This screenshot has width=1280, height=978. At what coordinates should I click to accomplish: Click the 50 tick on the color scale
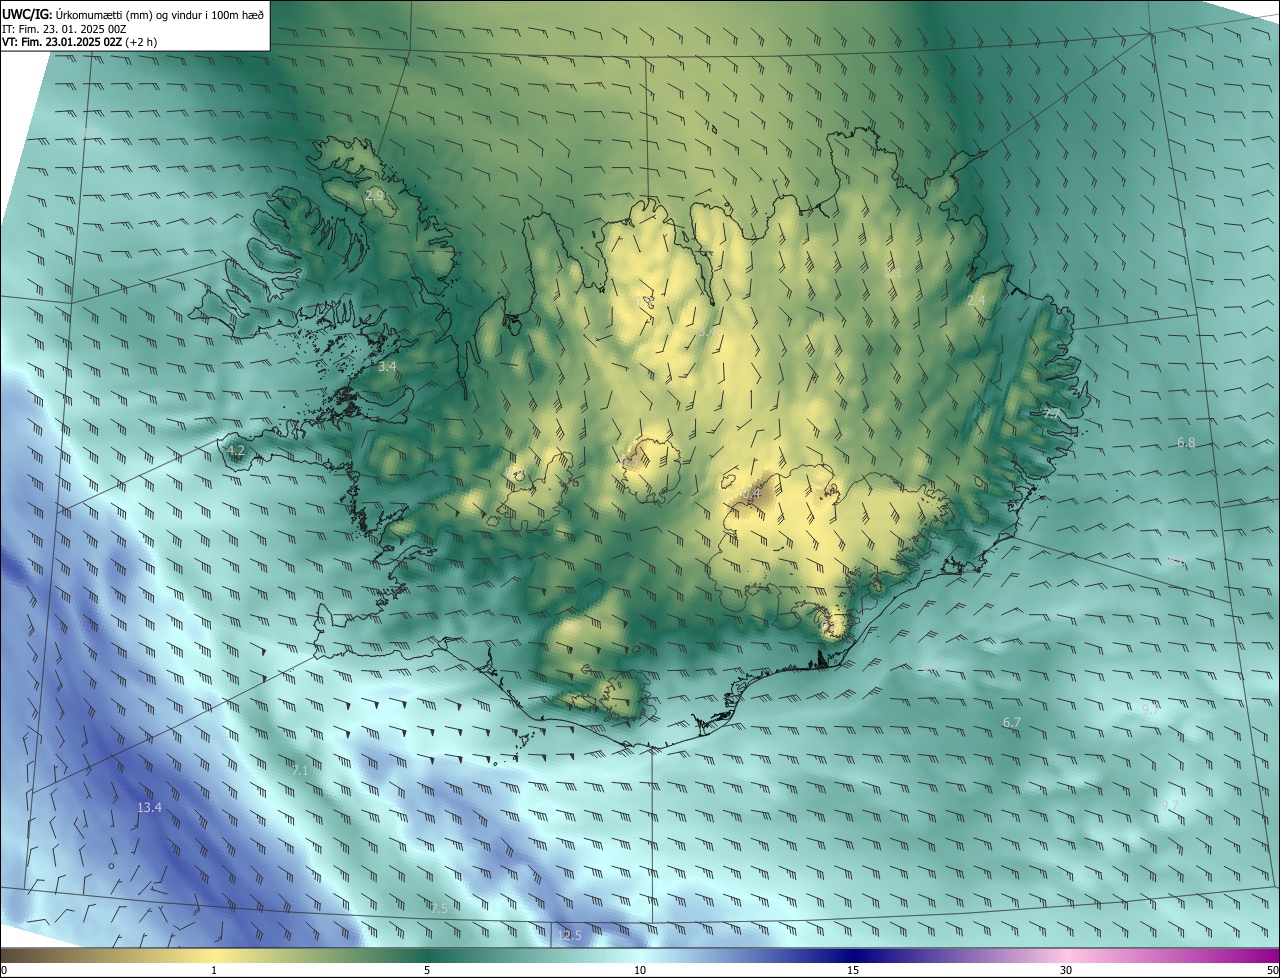click(1273, 971)
